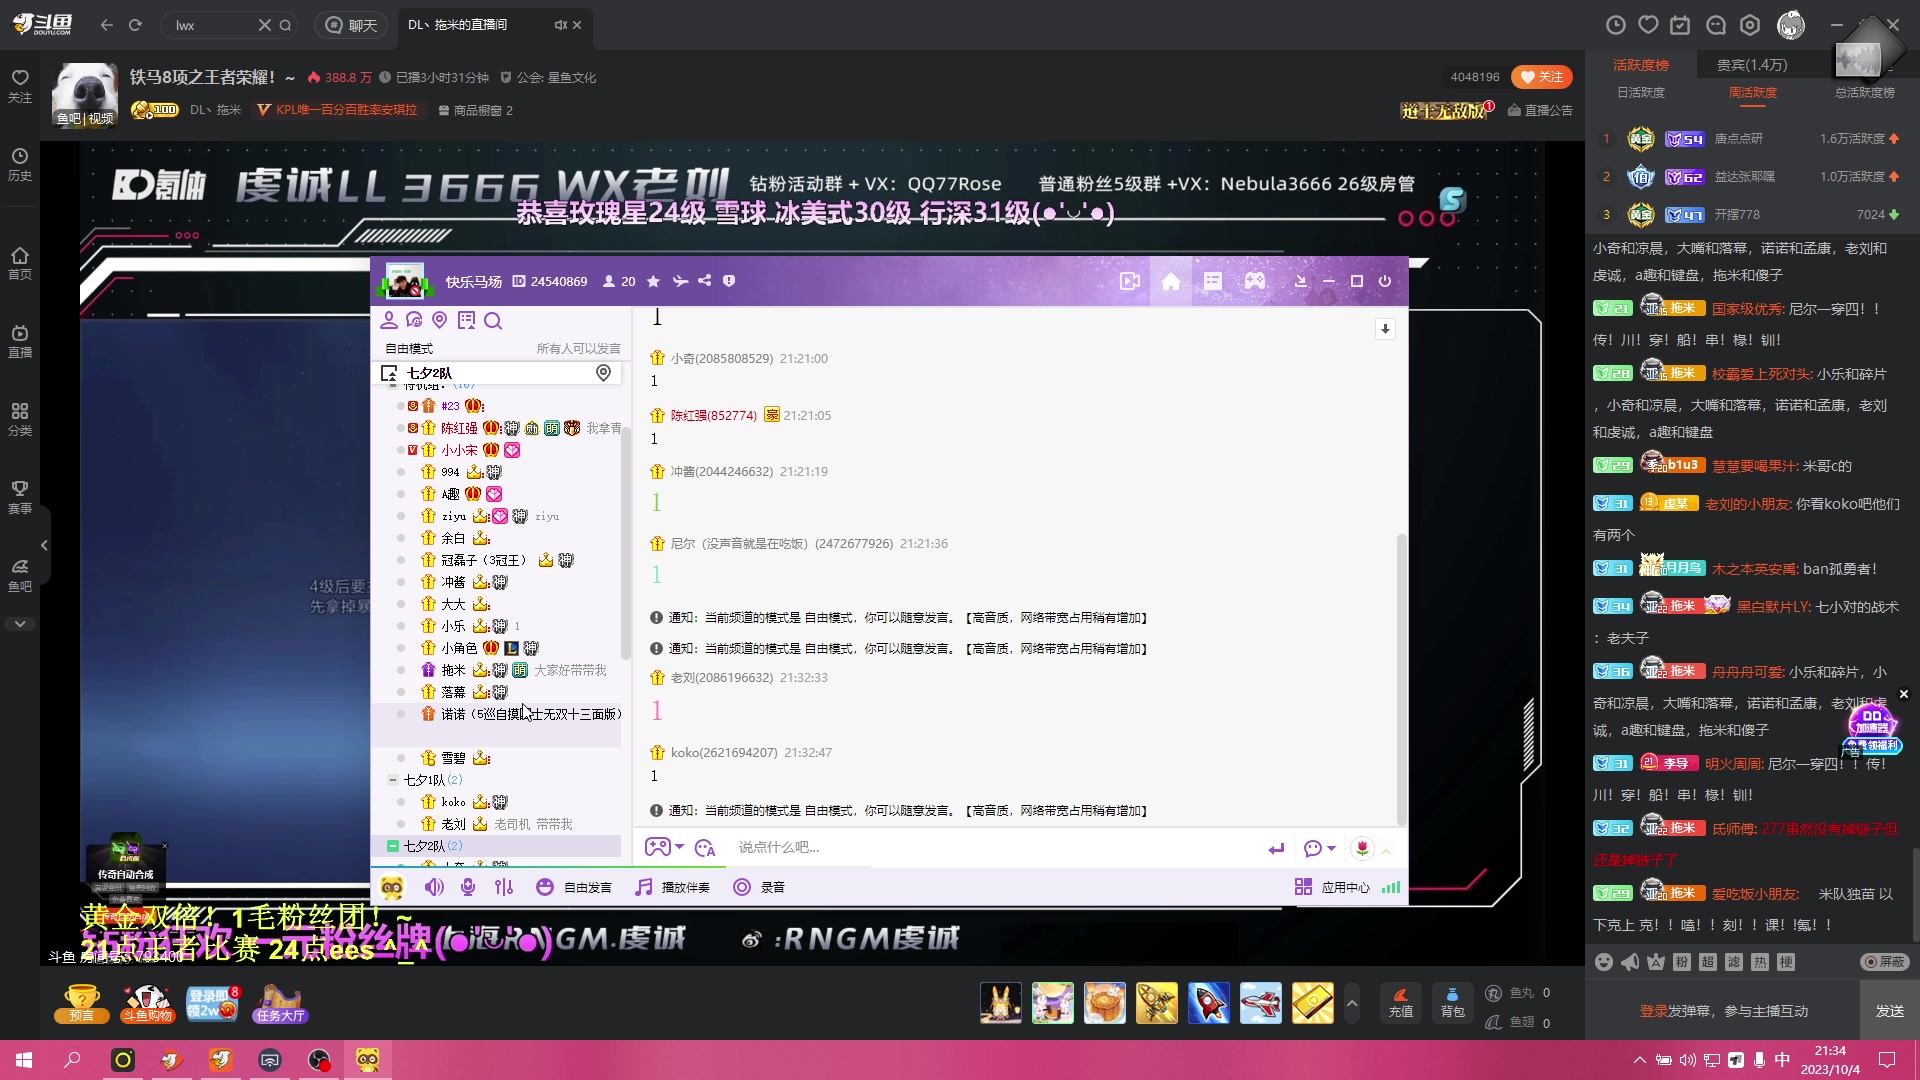Open 历史 history in left sidebar
This screenshot has height=1080, width=1920.
[x=20, y=165]
